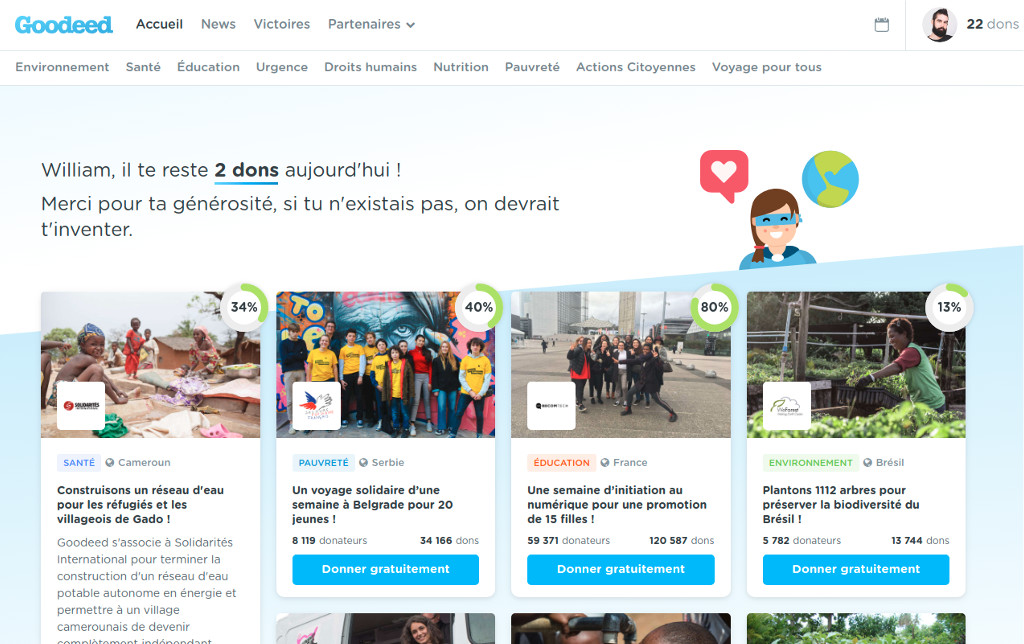The height and width of the screenshot is (644, 1024).
Task: Donate freely to the Belgrade trip project
Action: click(x=385, y=570)
